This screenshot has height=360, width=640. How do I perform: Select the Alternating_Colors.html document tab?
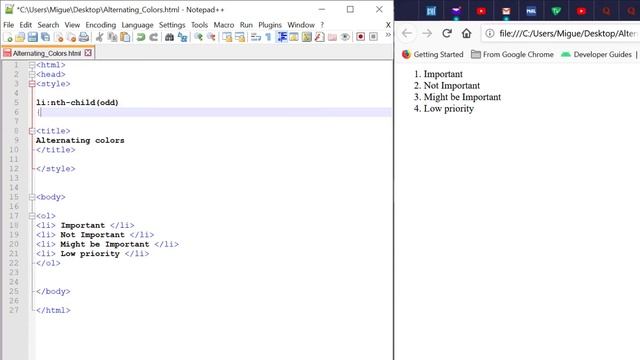47,53
